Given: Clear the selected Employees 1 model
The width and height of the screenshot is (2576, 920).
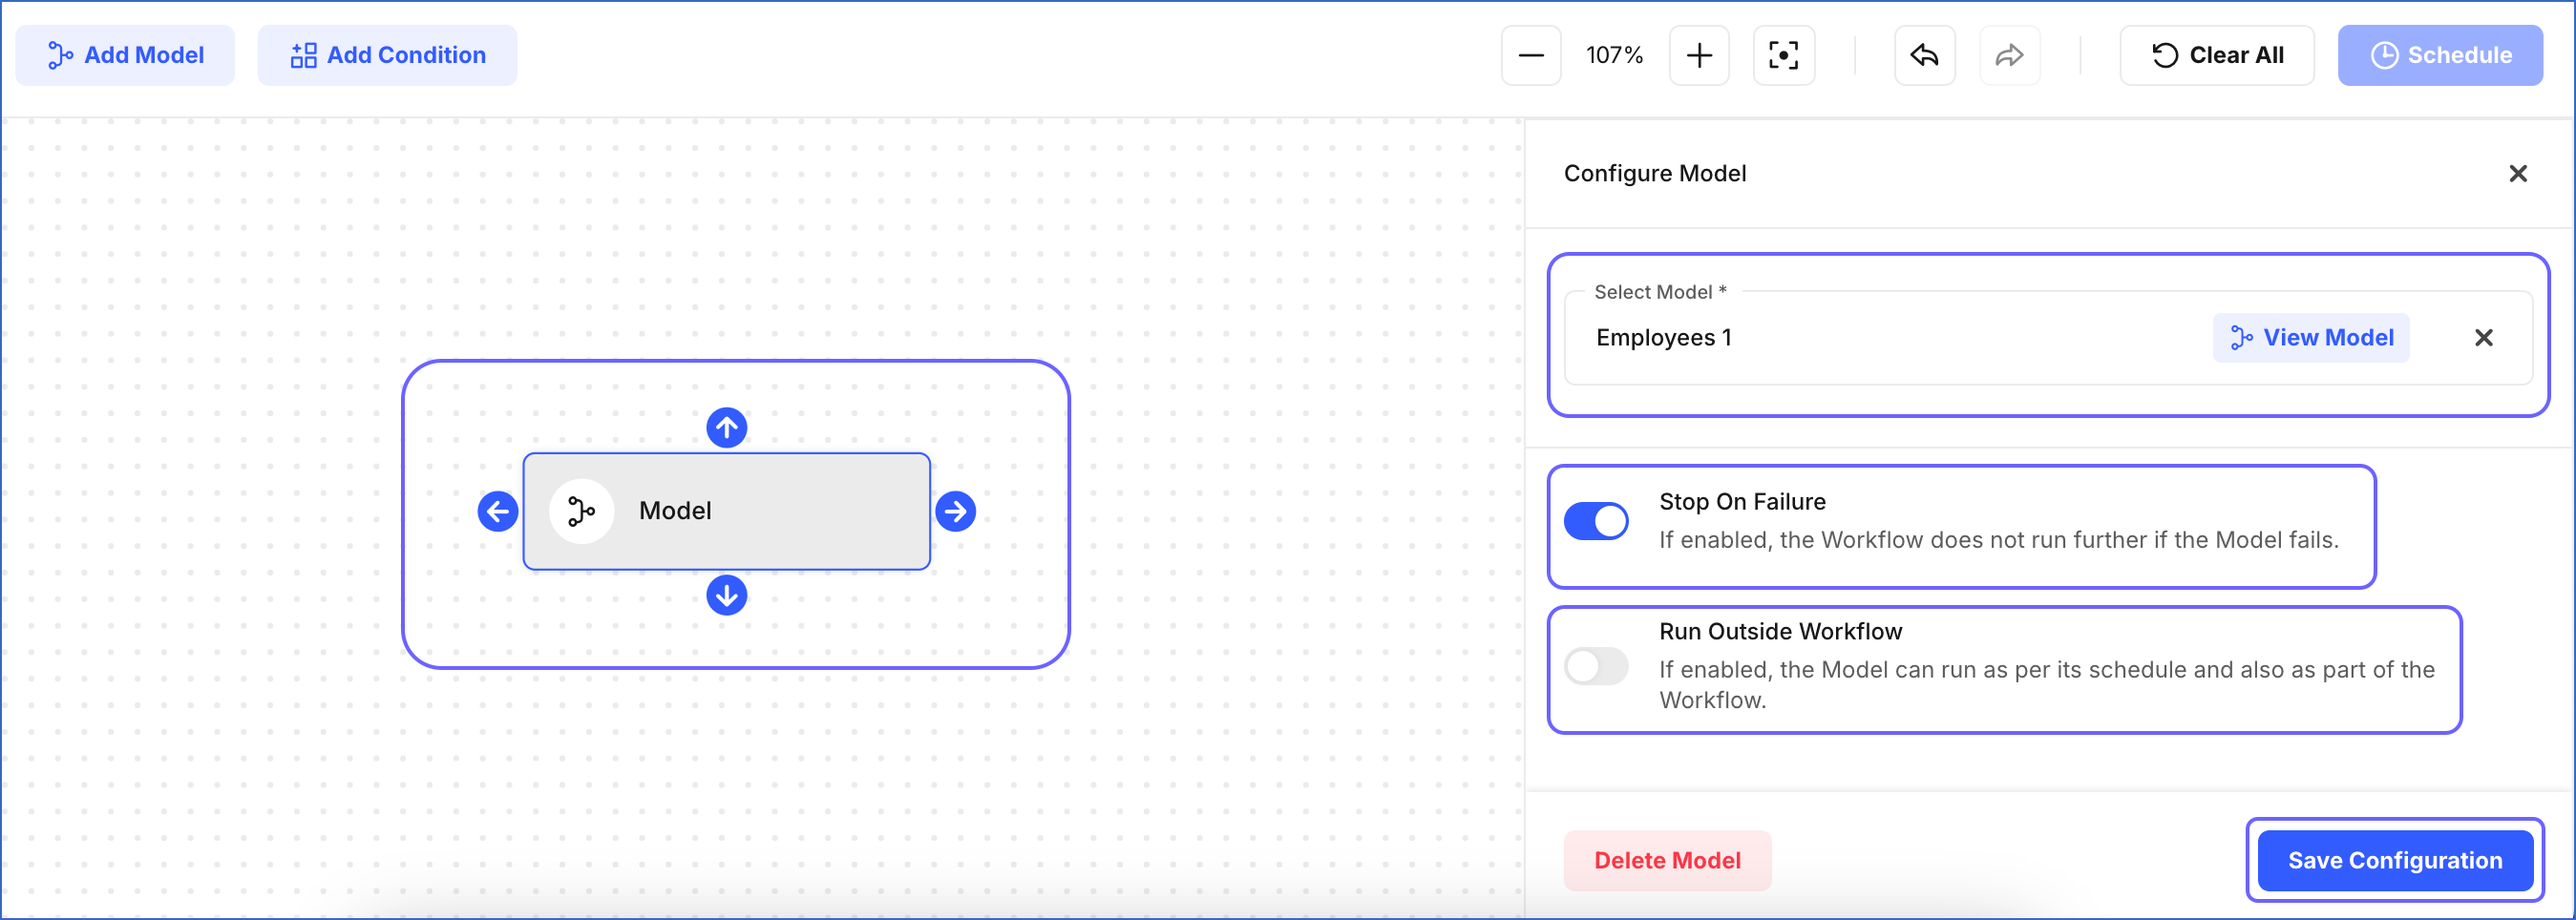Looking at the screenshot, I should (2484, 337).
